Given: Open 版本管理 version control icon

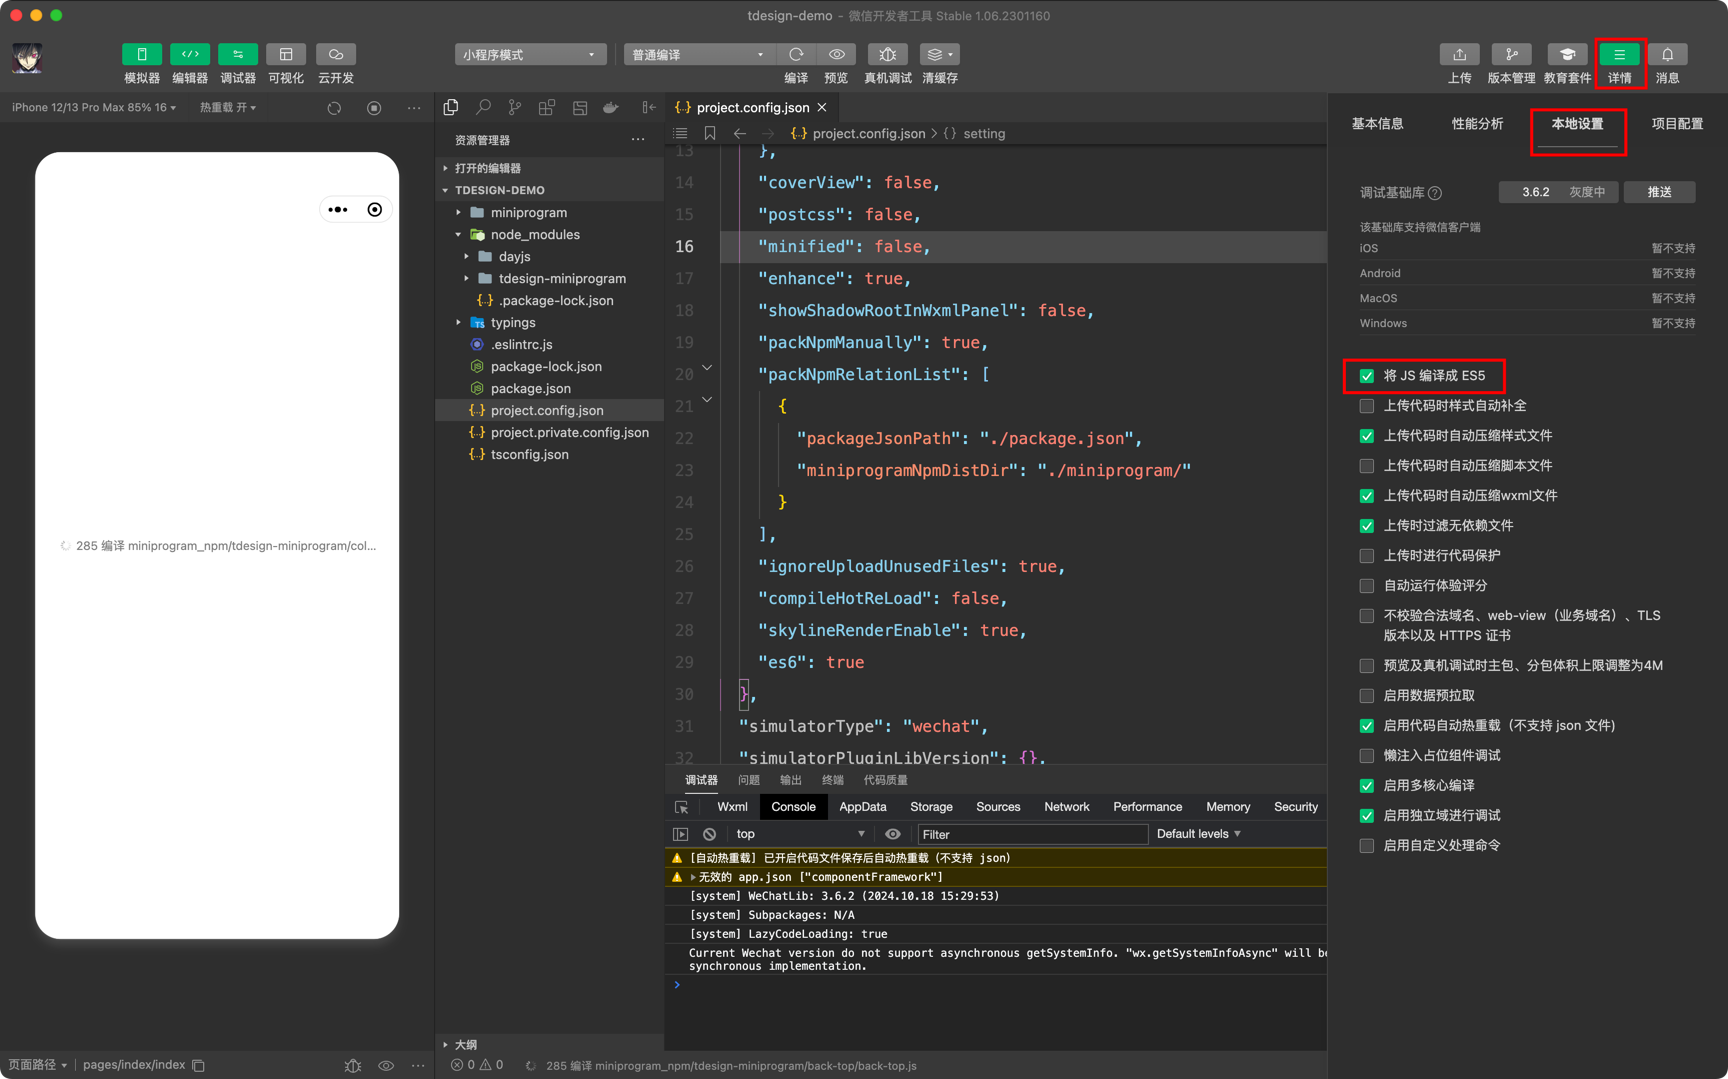Looking at the screenshot, I should pyautogui.click(x=1511, y=54).
